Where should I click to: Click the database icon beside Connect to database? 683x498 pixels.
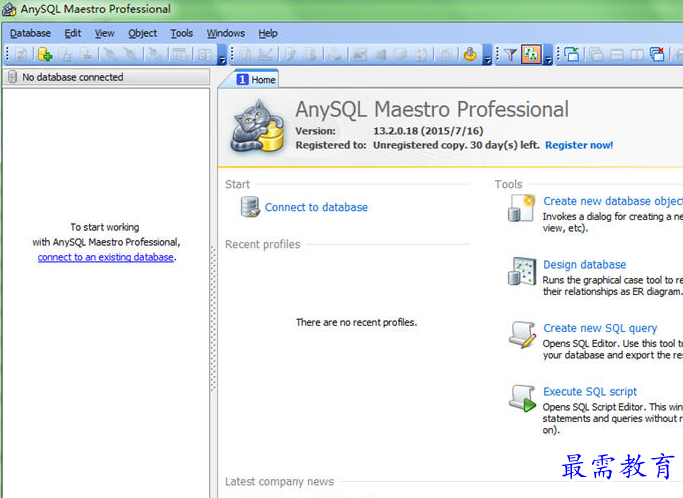250,207
